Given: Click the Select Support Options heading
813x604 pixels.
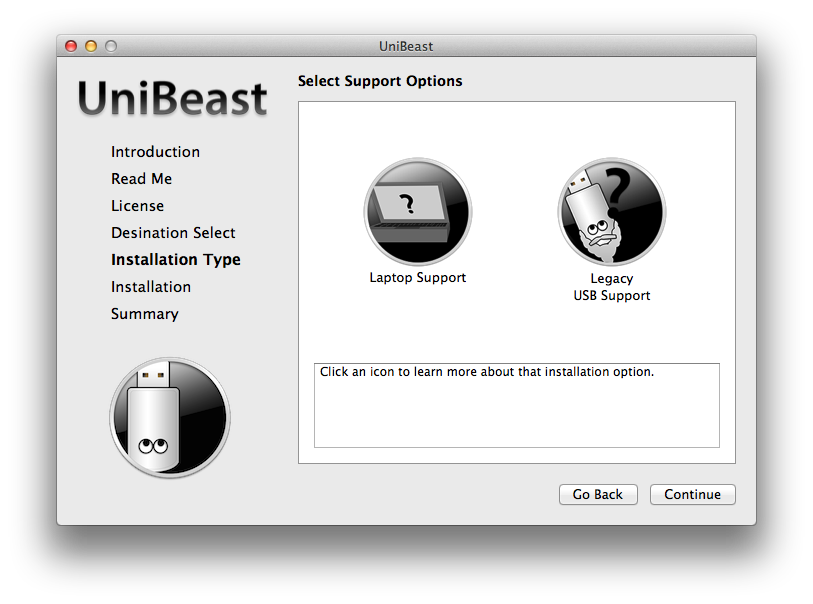Looking at the screenshot, I should (380, 81).
